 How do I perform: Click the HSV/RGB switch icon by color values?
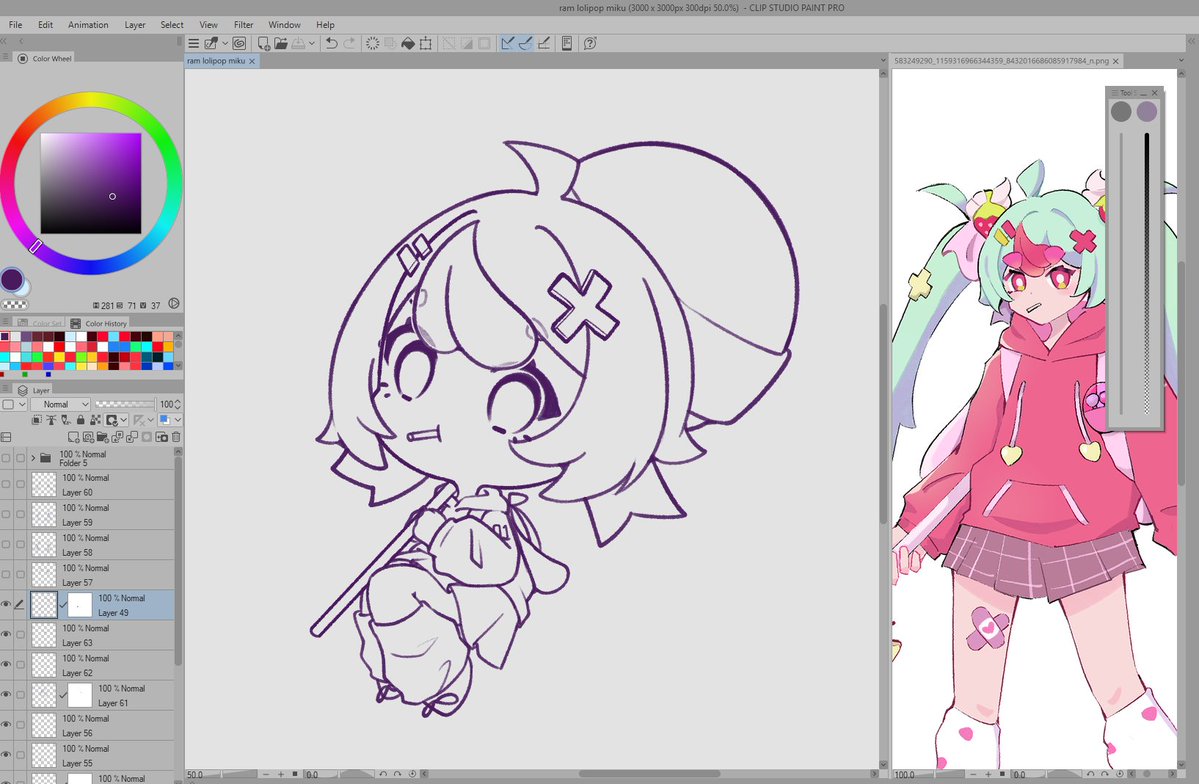click(174, 304)
